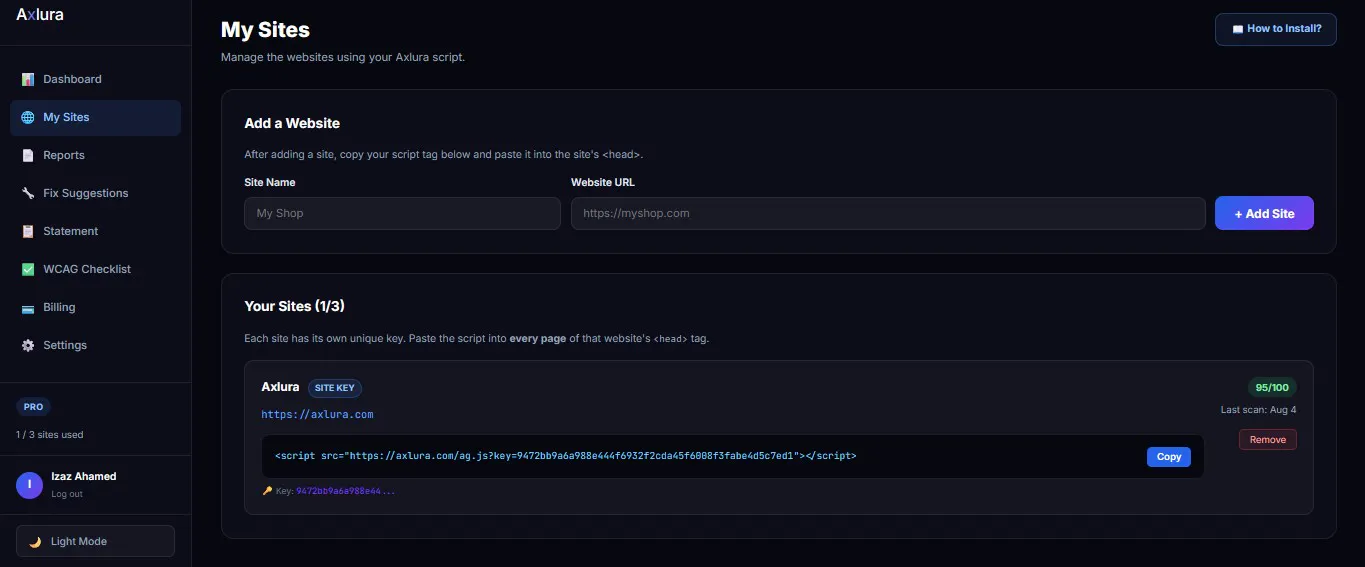Click the Reports document icon
Screen dimensions: 1365x567
click(x=28, y=155)
